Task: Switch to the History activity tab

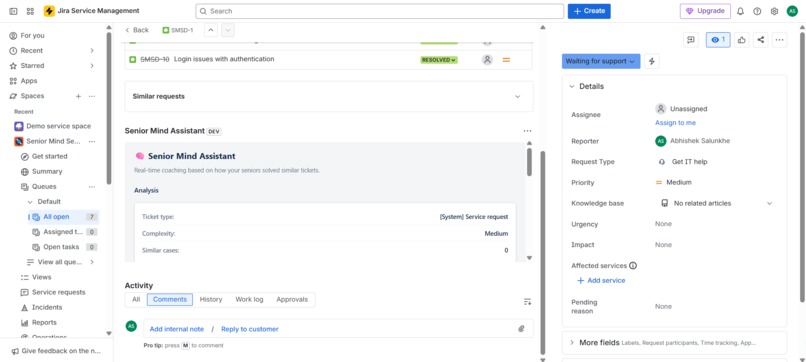Action: [211, 299]
